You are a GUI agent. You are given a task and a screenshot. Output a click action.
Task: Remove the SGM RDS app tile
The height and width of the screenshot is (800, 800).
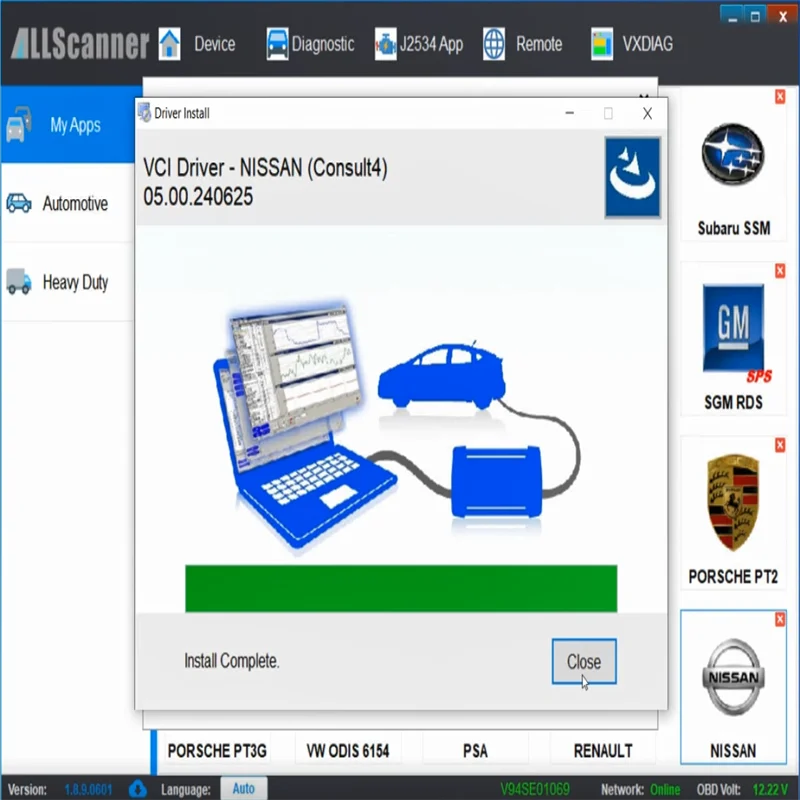point(780,271)
